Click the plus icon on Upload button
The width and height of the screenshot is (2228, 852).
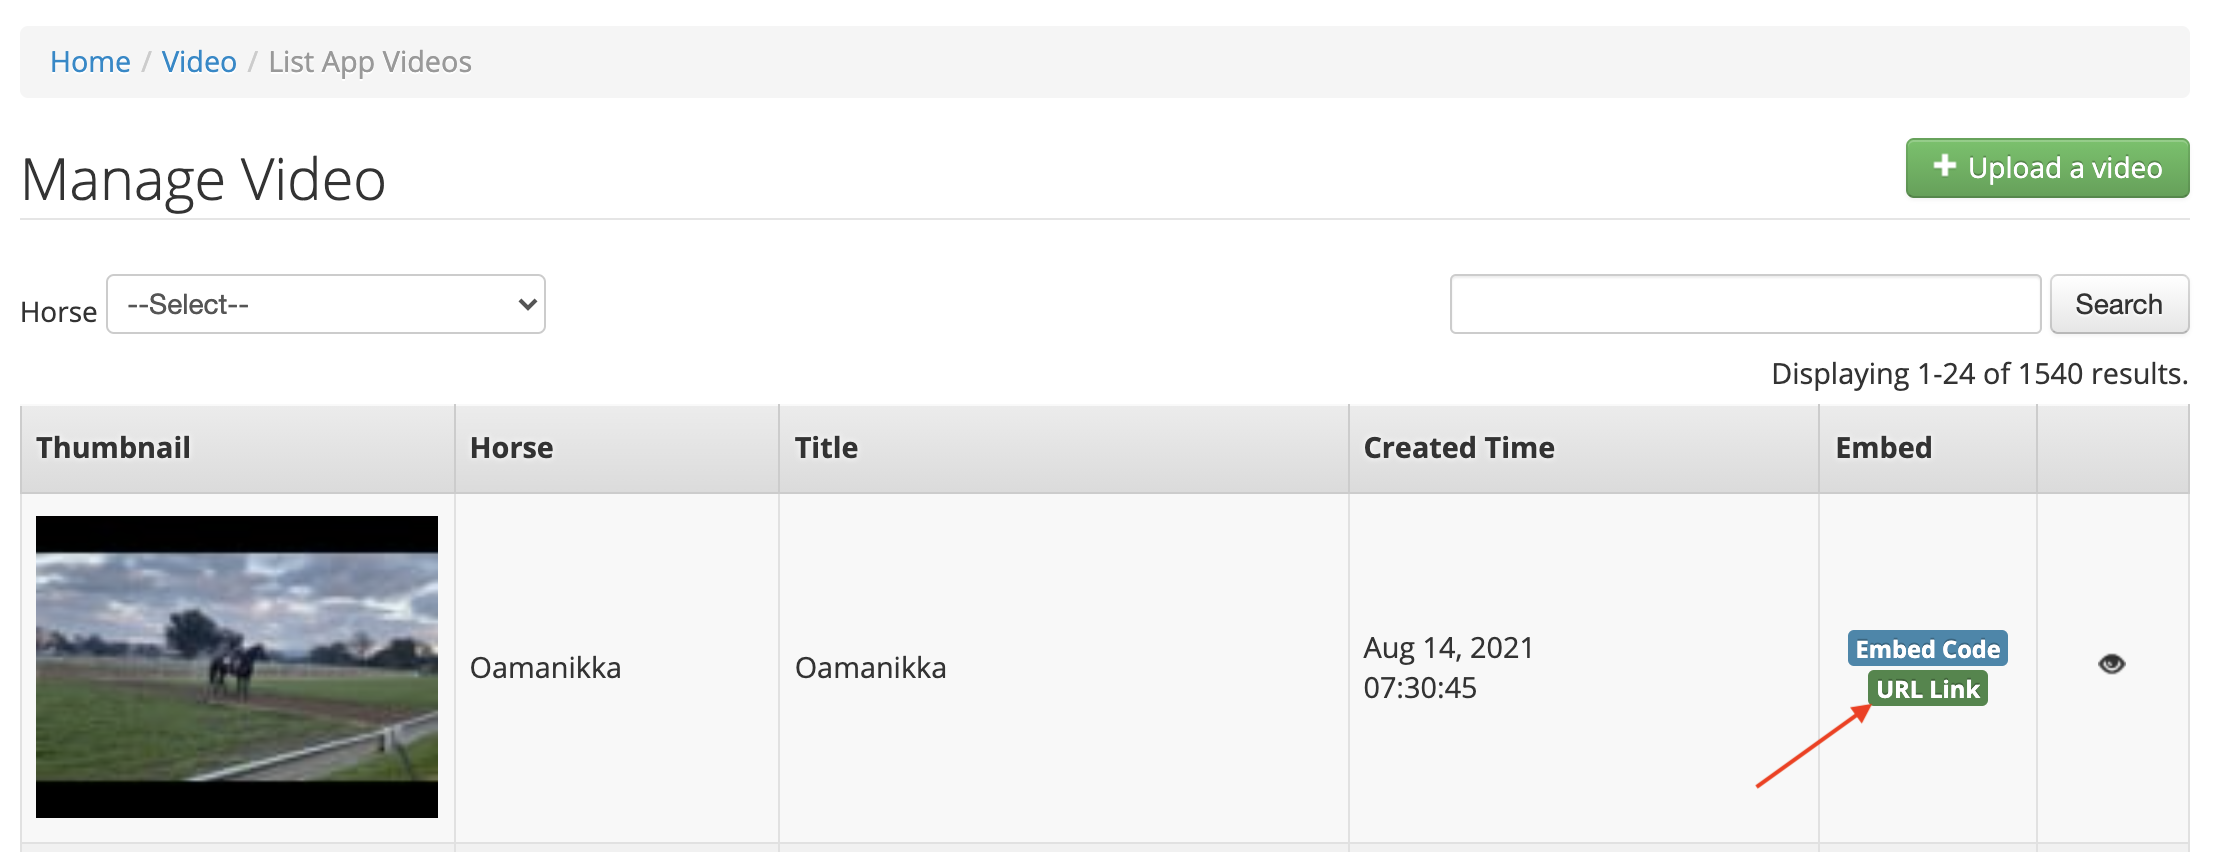pos(1944,166)
